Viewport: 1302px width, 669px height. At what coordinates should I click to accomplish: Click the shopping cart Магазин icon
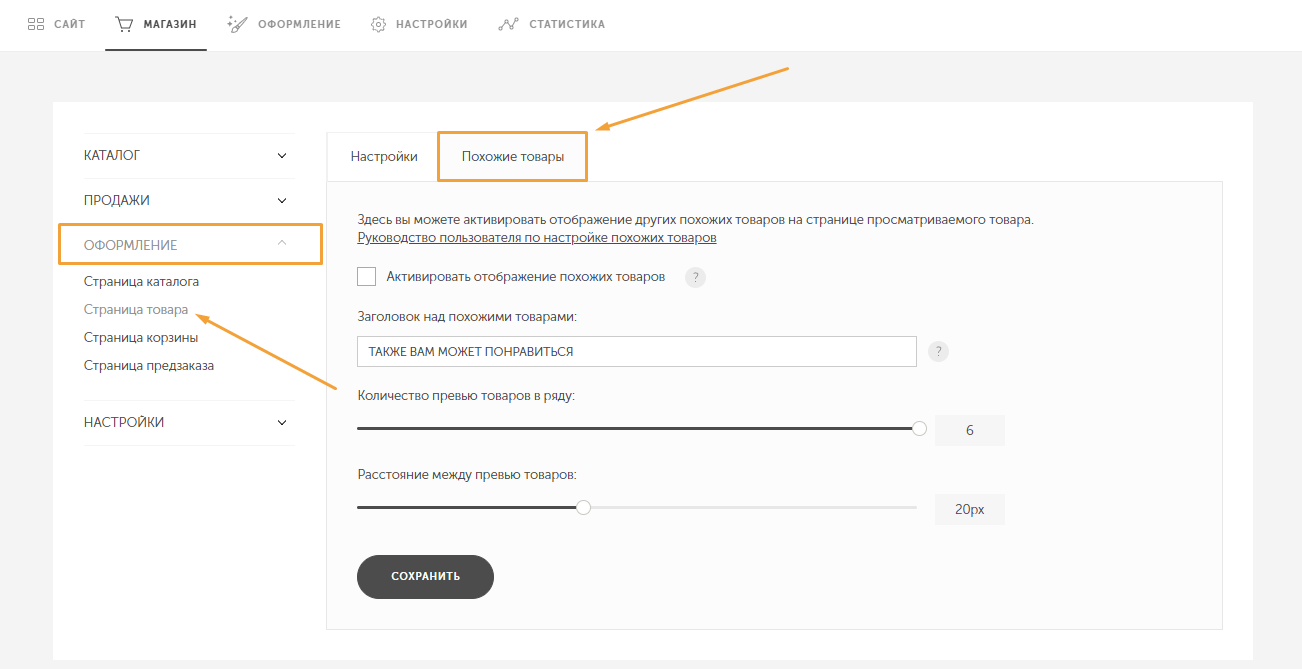tap(124, 24)
